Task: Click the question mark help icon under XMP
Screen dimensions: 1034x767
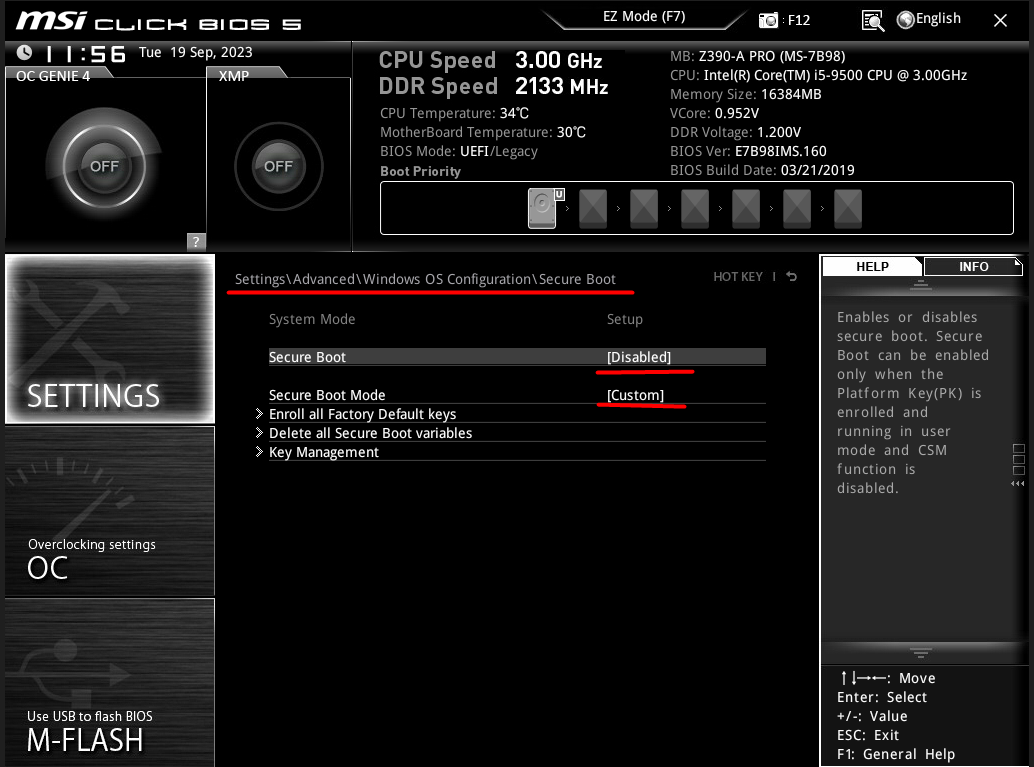Action: [x=195, y=242]
